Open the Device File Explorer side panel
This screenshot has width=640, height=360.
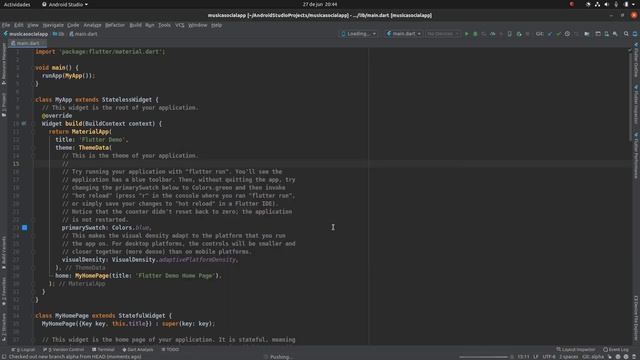coord(636,318)
